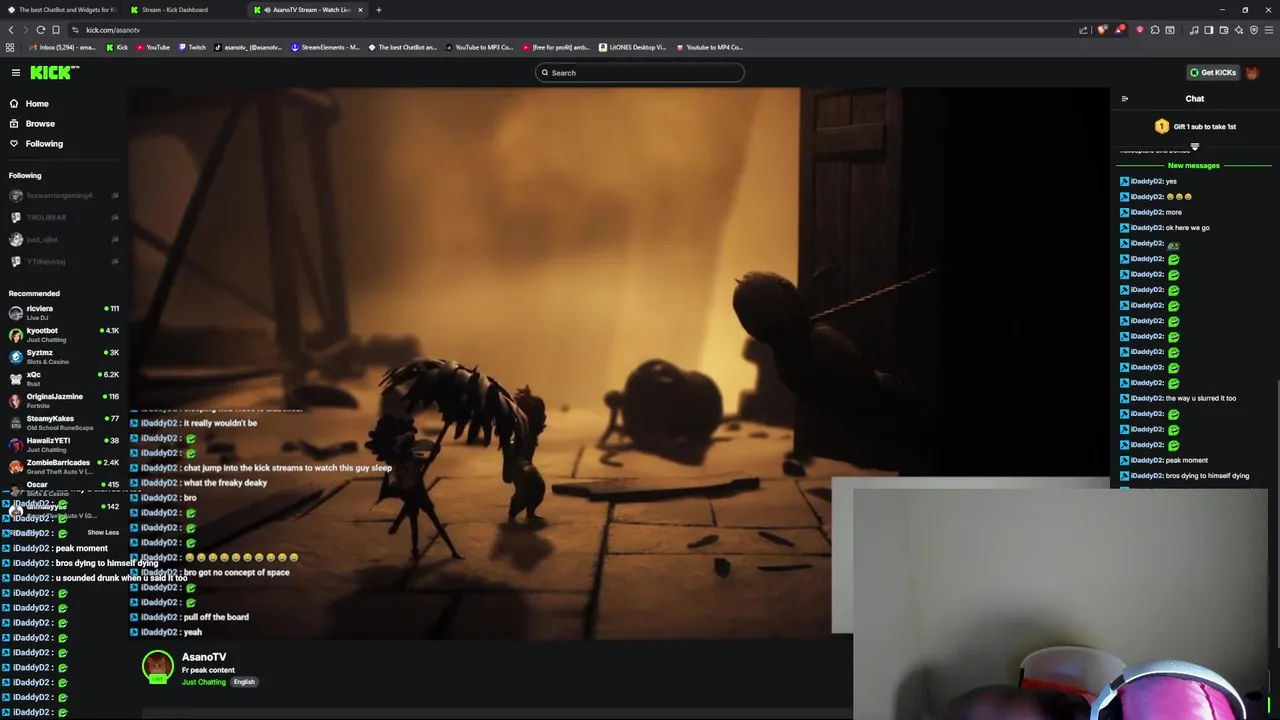Open the Kick logo home page
This screenshot has width=1280, height=720.
(x=54, y=72)
